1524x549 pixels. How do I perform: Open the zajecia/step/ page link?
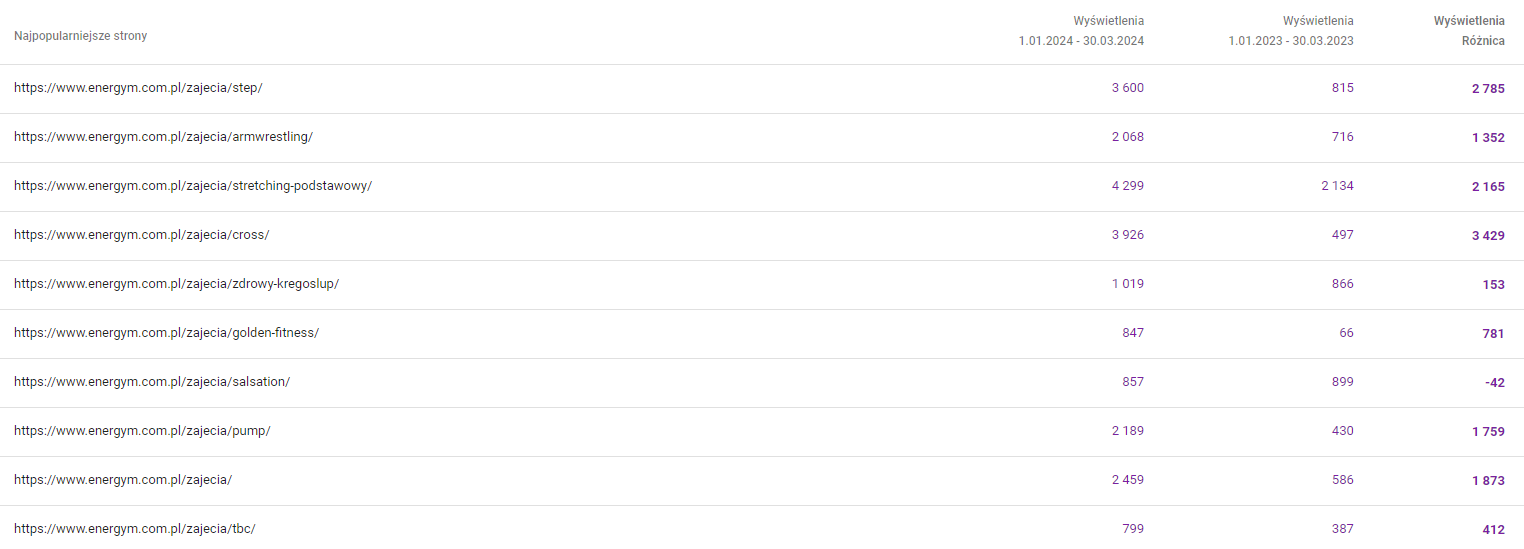pyautogui.click(x=138, y=88)
